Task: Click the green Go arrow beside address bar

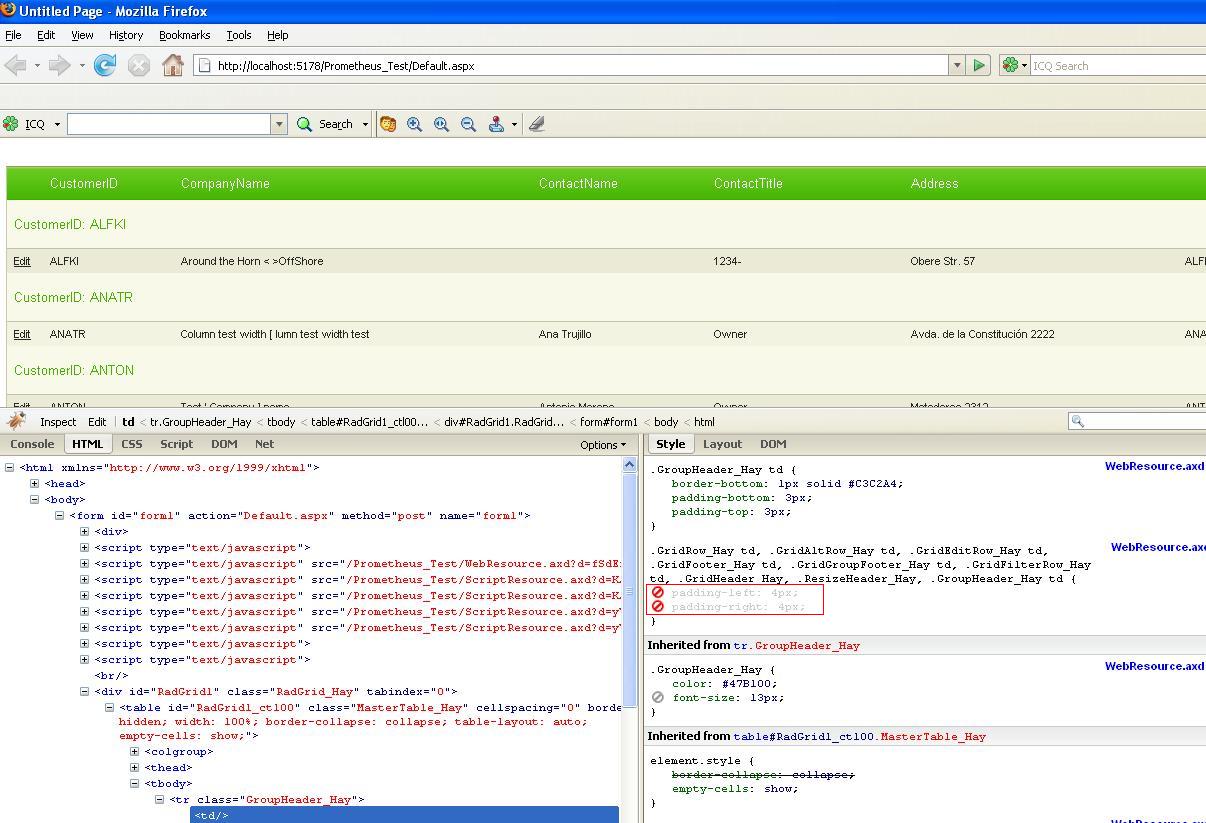Action: pos(979,66)
